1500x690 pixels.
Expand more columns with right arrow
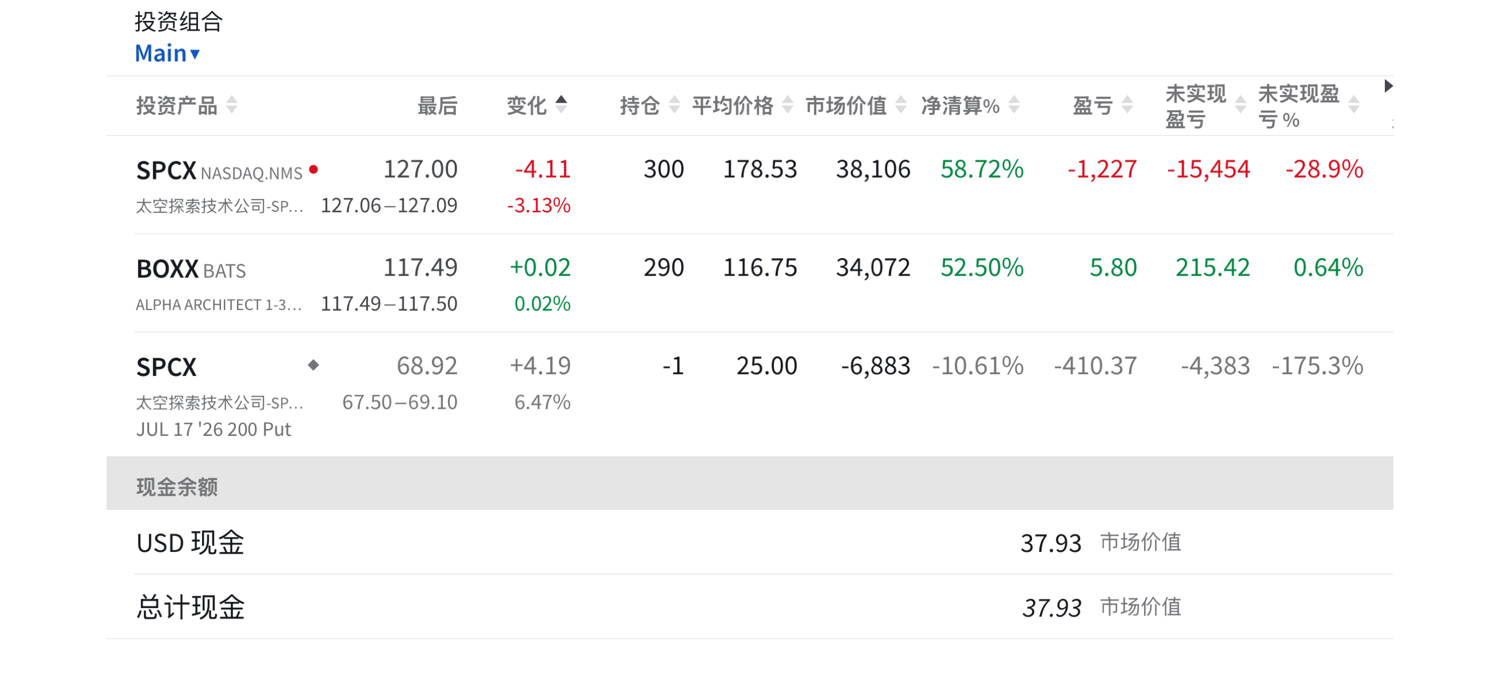1388,86
